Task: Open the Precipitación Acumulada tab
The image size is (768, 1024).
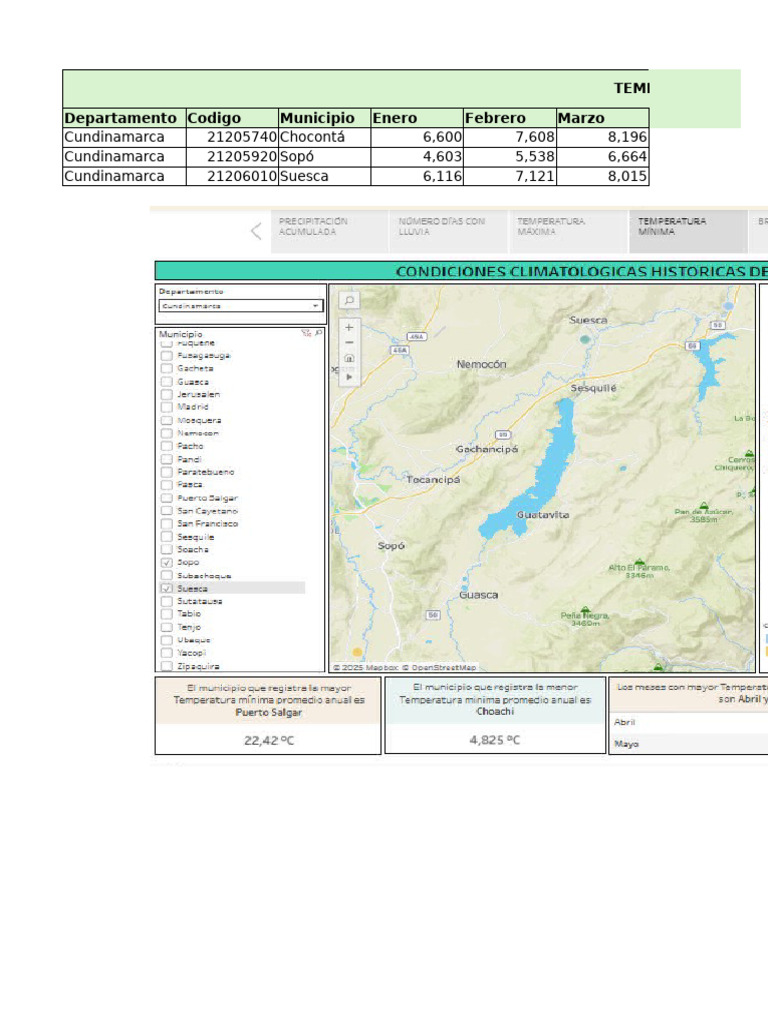Action: [330, 231]
